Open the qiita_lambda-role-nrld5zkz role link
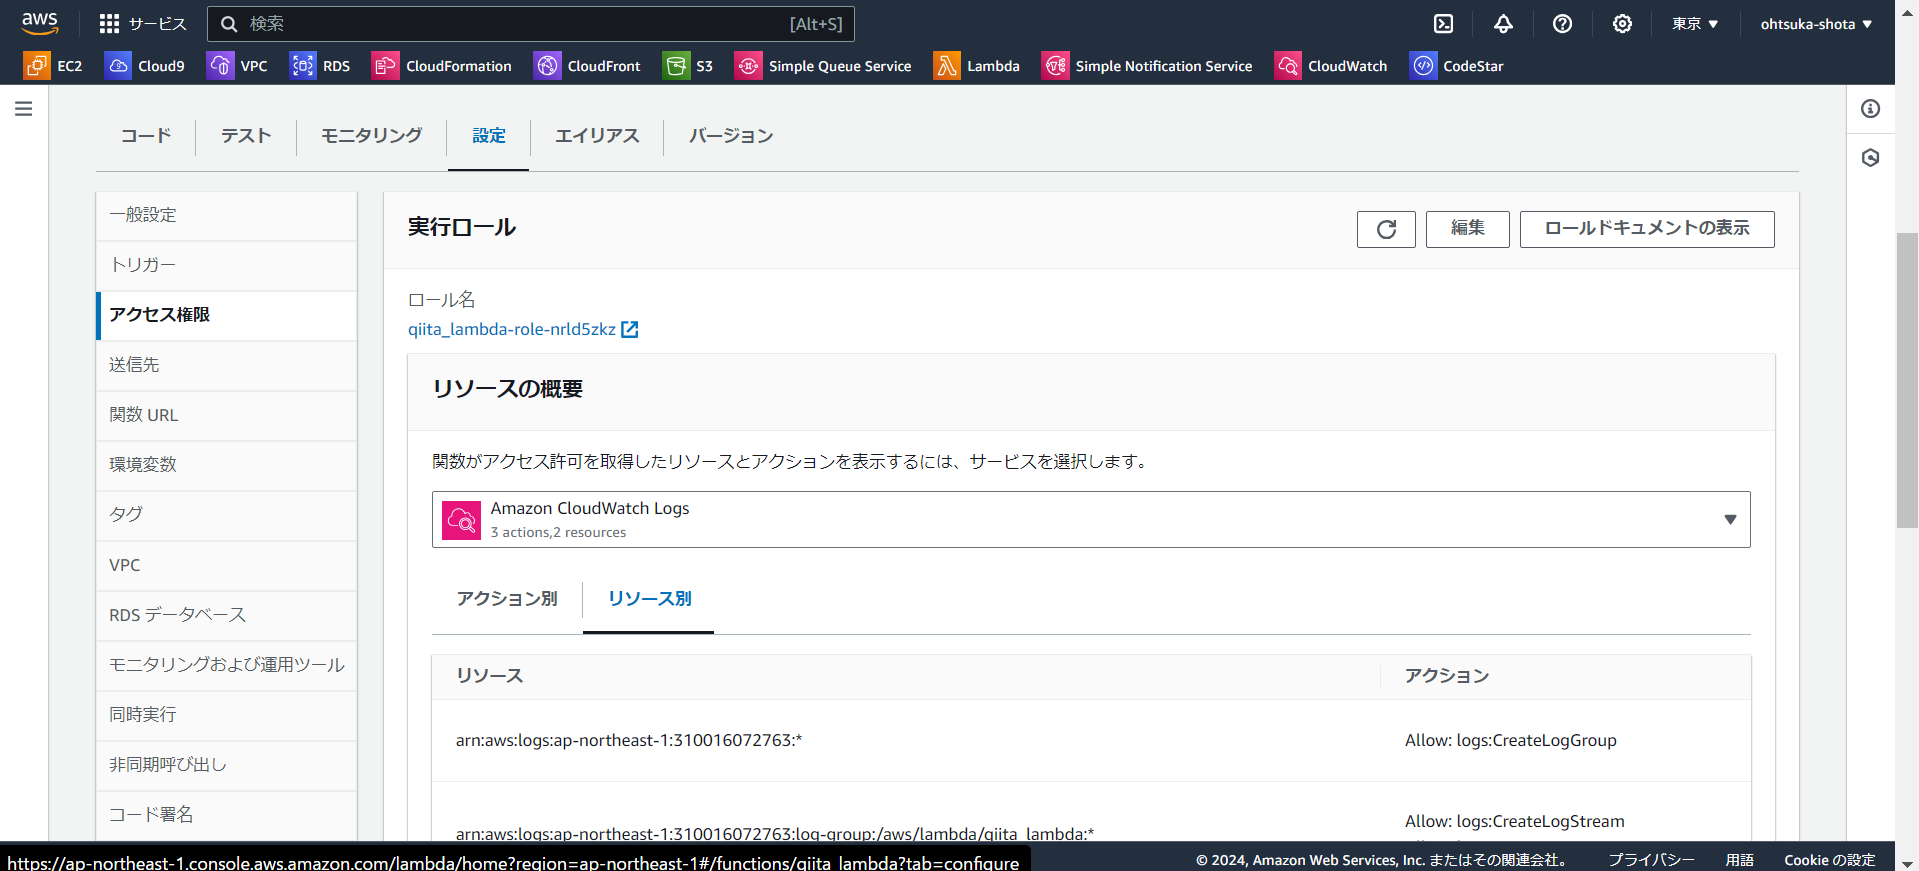 point(512,329)
